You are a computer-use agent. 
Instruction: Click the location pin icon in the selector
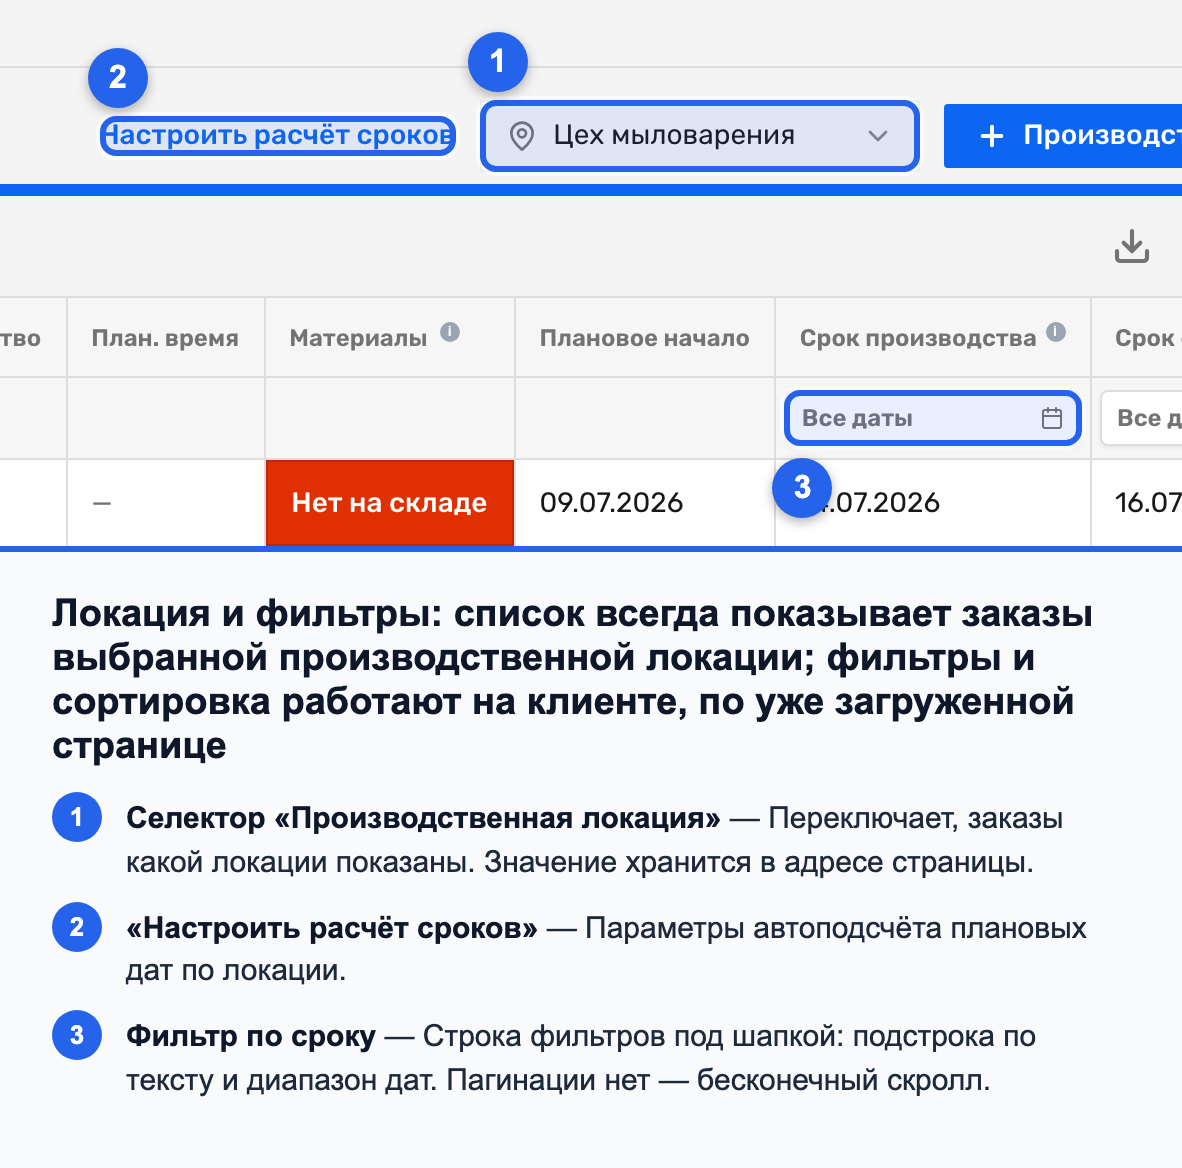pyautogui.click(x=522, y=136)
